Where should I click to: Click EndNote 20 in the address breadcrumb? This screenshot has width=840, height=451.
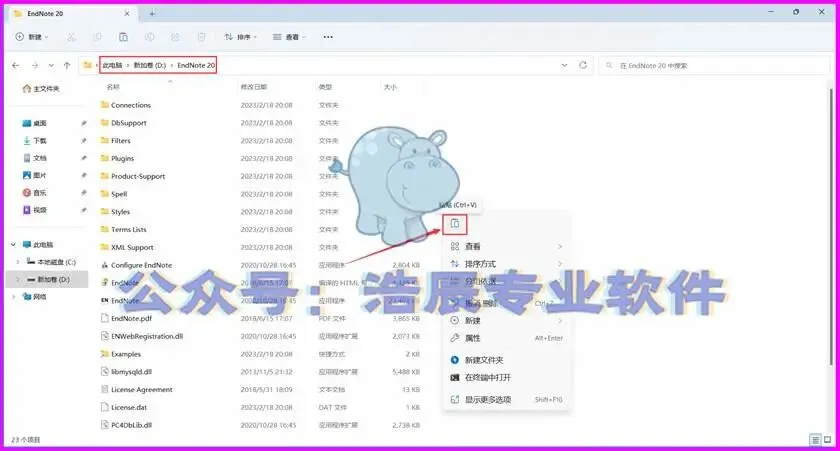(196, 65)
